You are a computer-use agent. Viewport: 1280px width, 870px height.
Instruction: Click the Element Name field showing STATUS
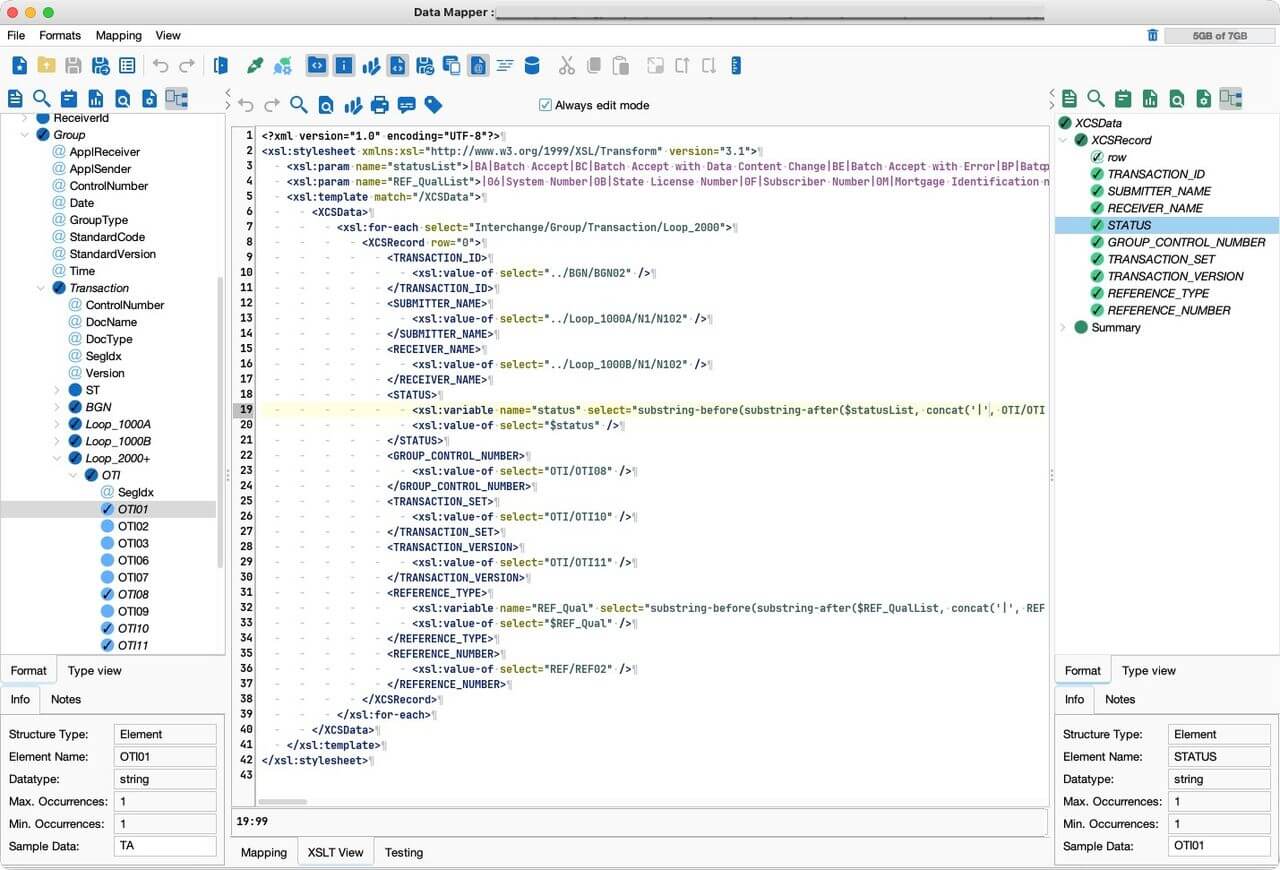[x=1219, y=756]
